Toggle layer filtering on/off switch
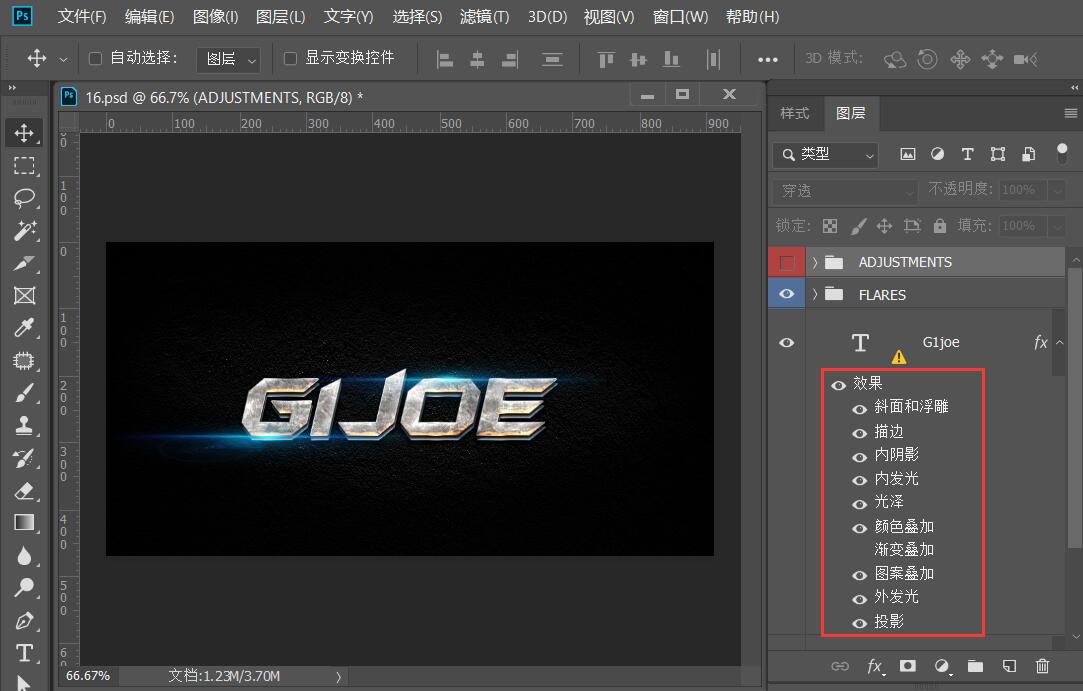Screen dimensions: 1083x691 1062,153
